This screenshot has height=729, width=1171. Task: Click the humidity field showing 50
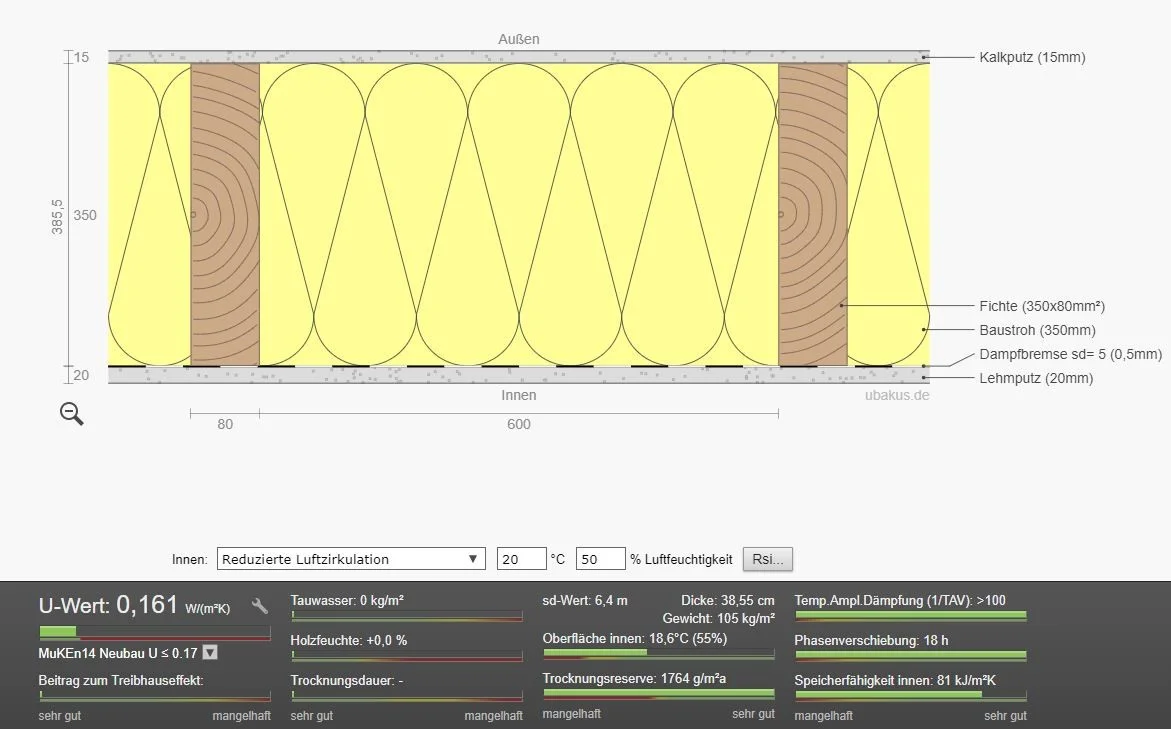pos(600,559)
